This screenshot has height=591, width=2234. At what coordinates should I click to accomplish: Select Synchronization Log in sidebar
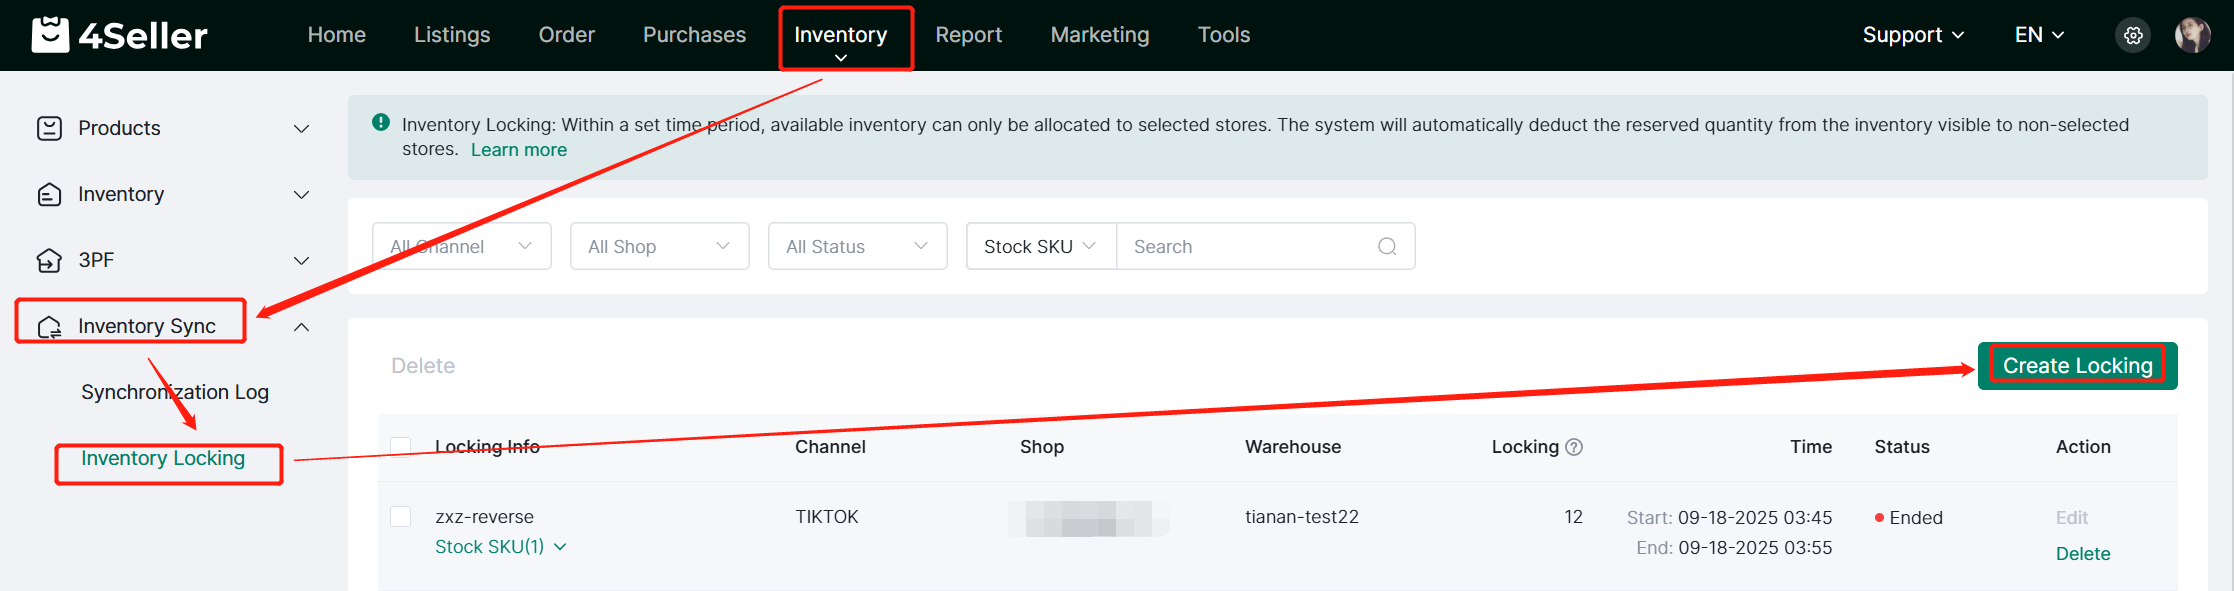[x=175, y=392]
